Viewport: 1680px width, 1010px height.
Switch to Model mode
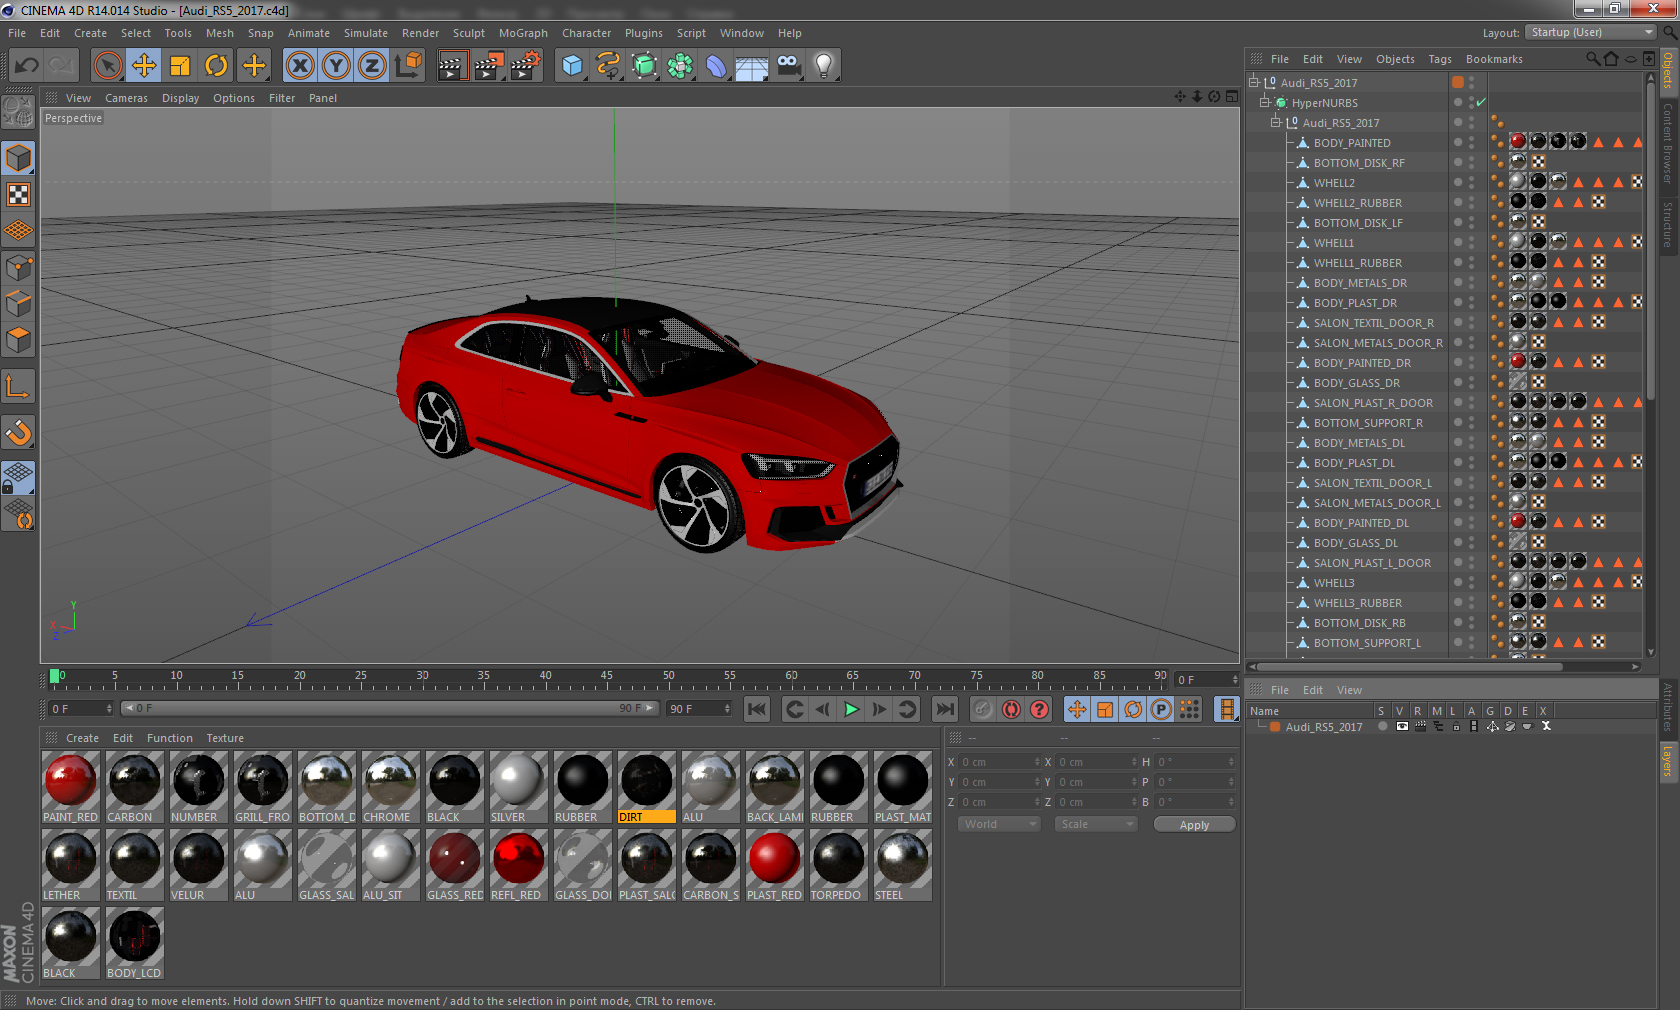click(19, 158)
